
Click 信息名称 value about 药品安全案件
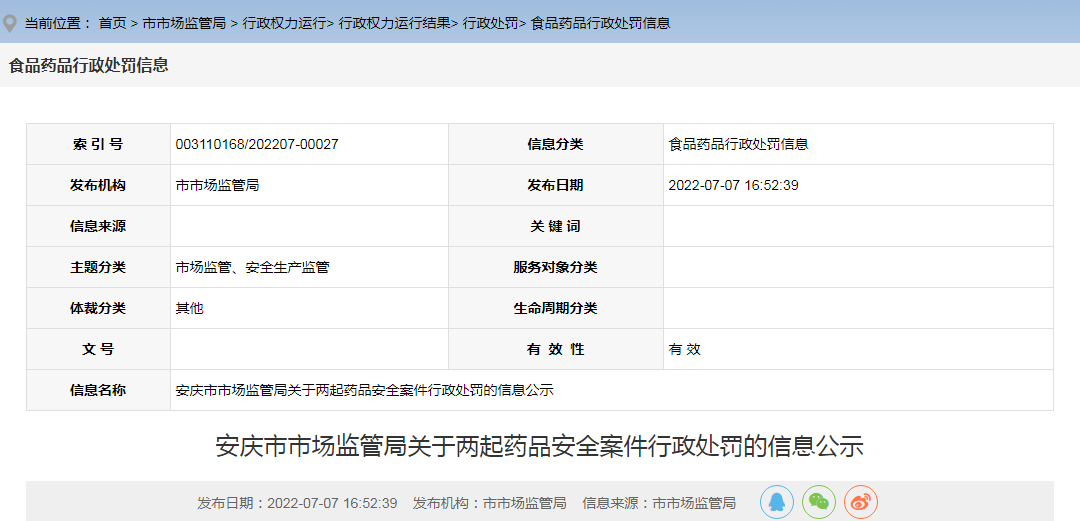coord(365,390)
